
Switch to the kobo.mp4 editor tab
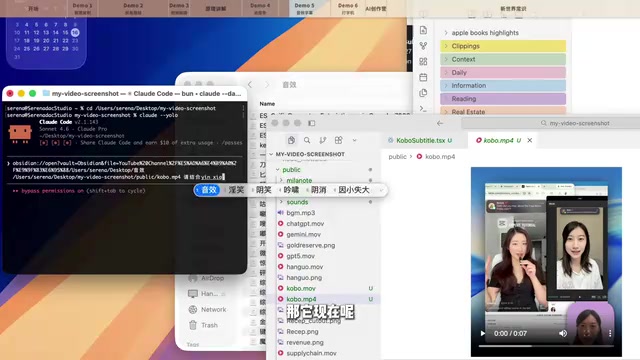pos(498,140)
